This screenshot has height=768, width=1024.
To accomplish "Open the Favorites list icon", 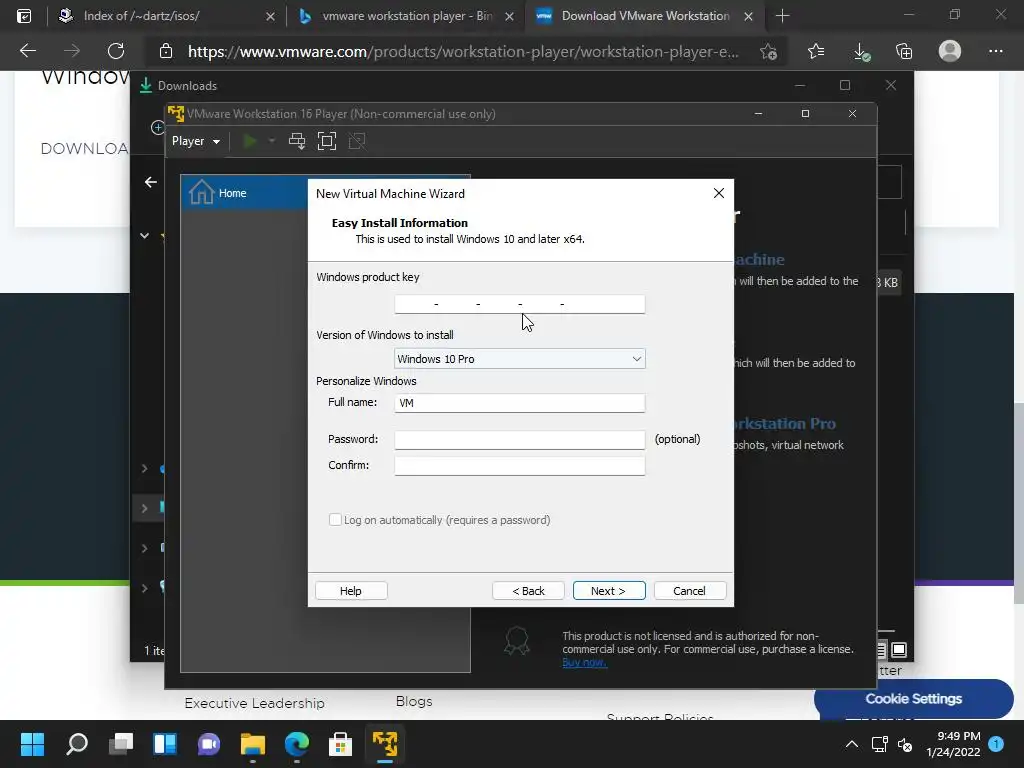I will click(816, 51).
